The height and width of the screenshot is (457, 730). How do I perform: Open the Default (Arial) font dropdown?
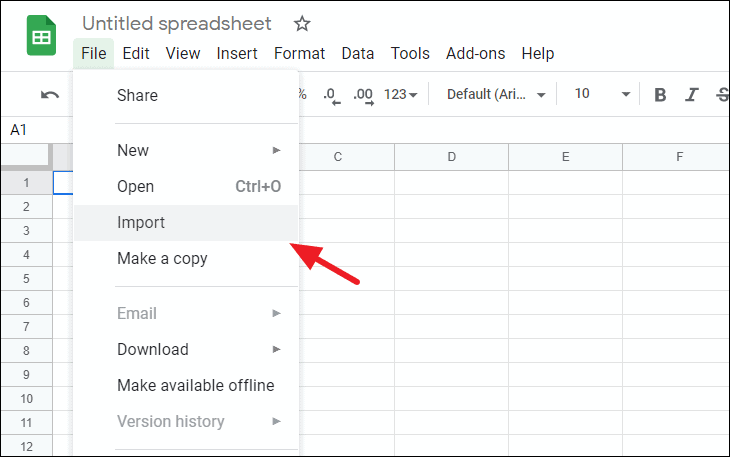(x=496, y=95)
